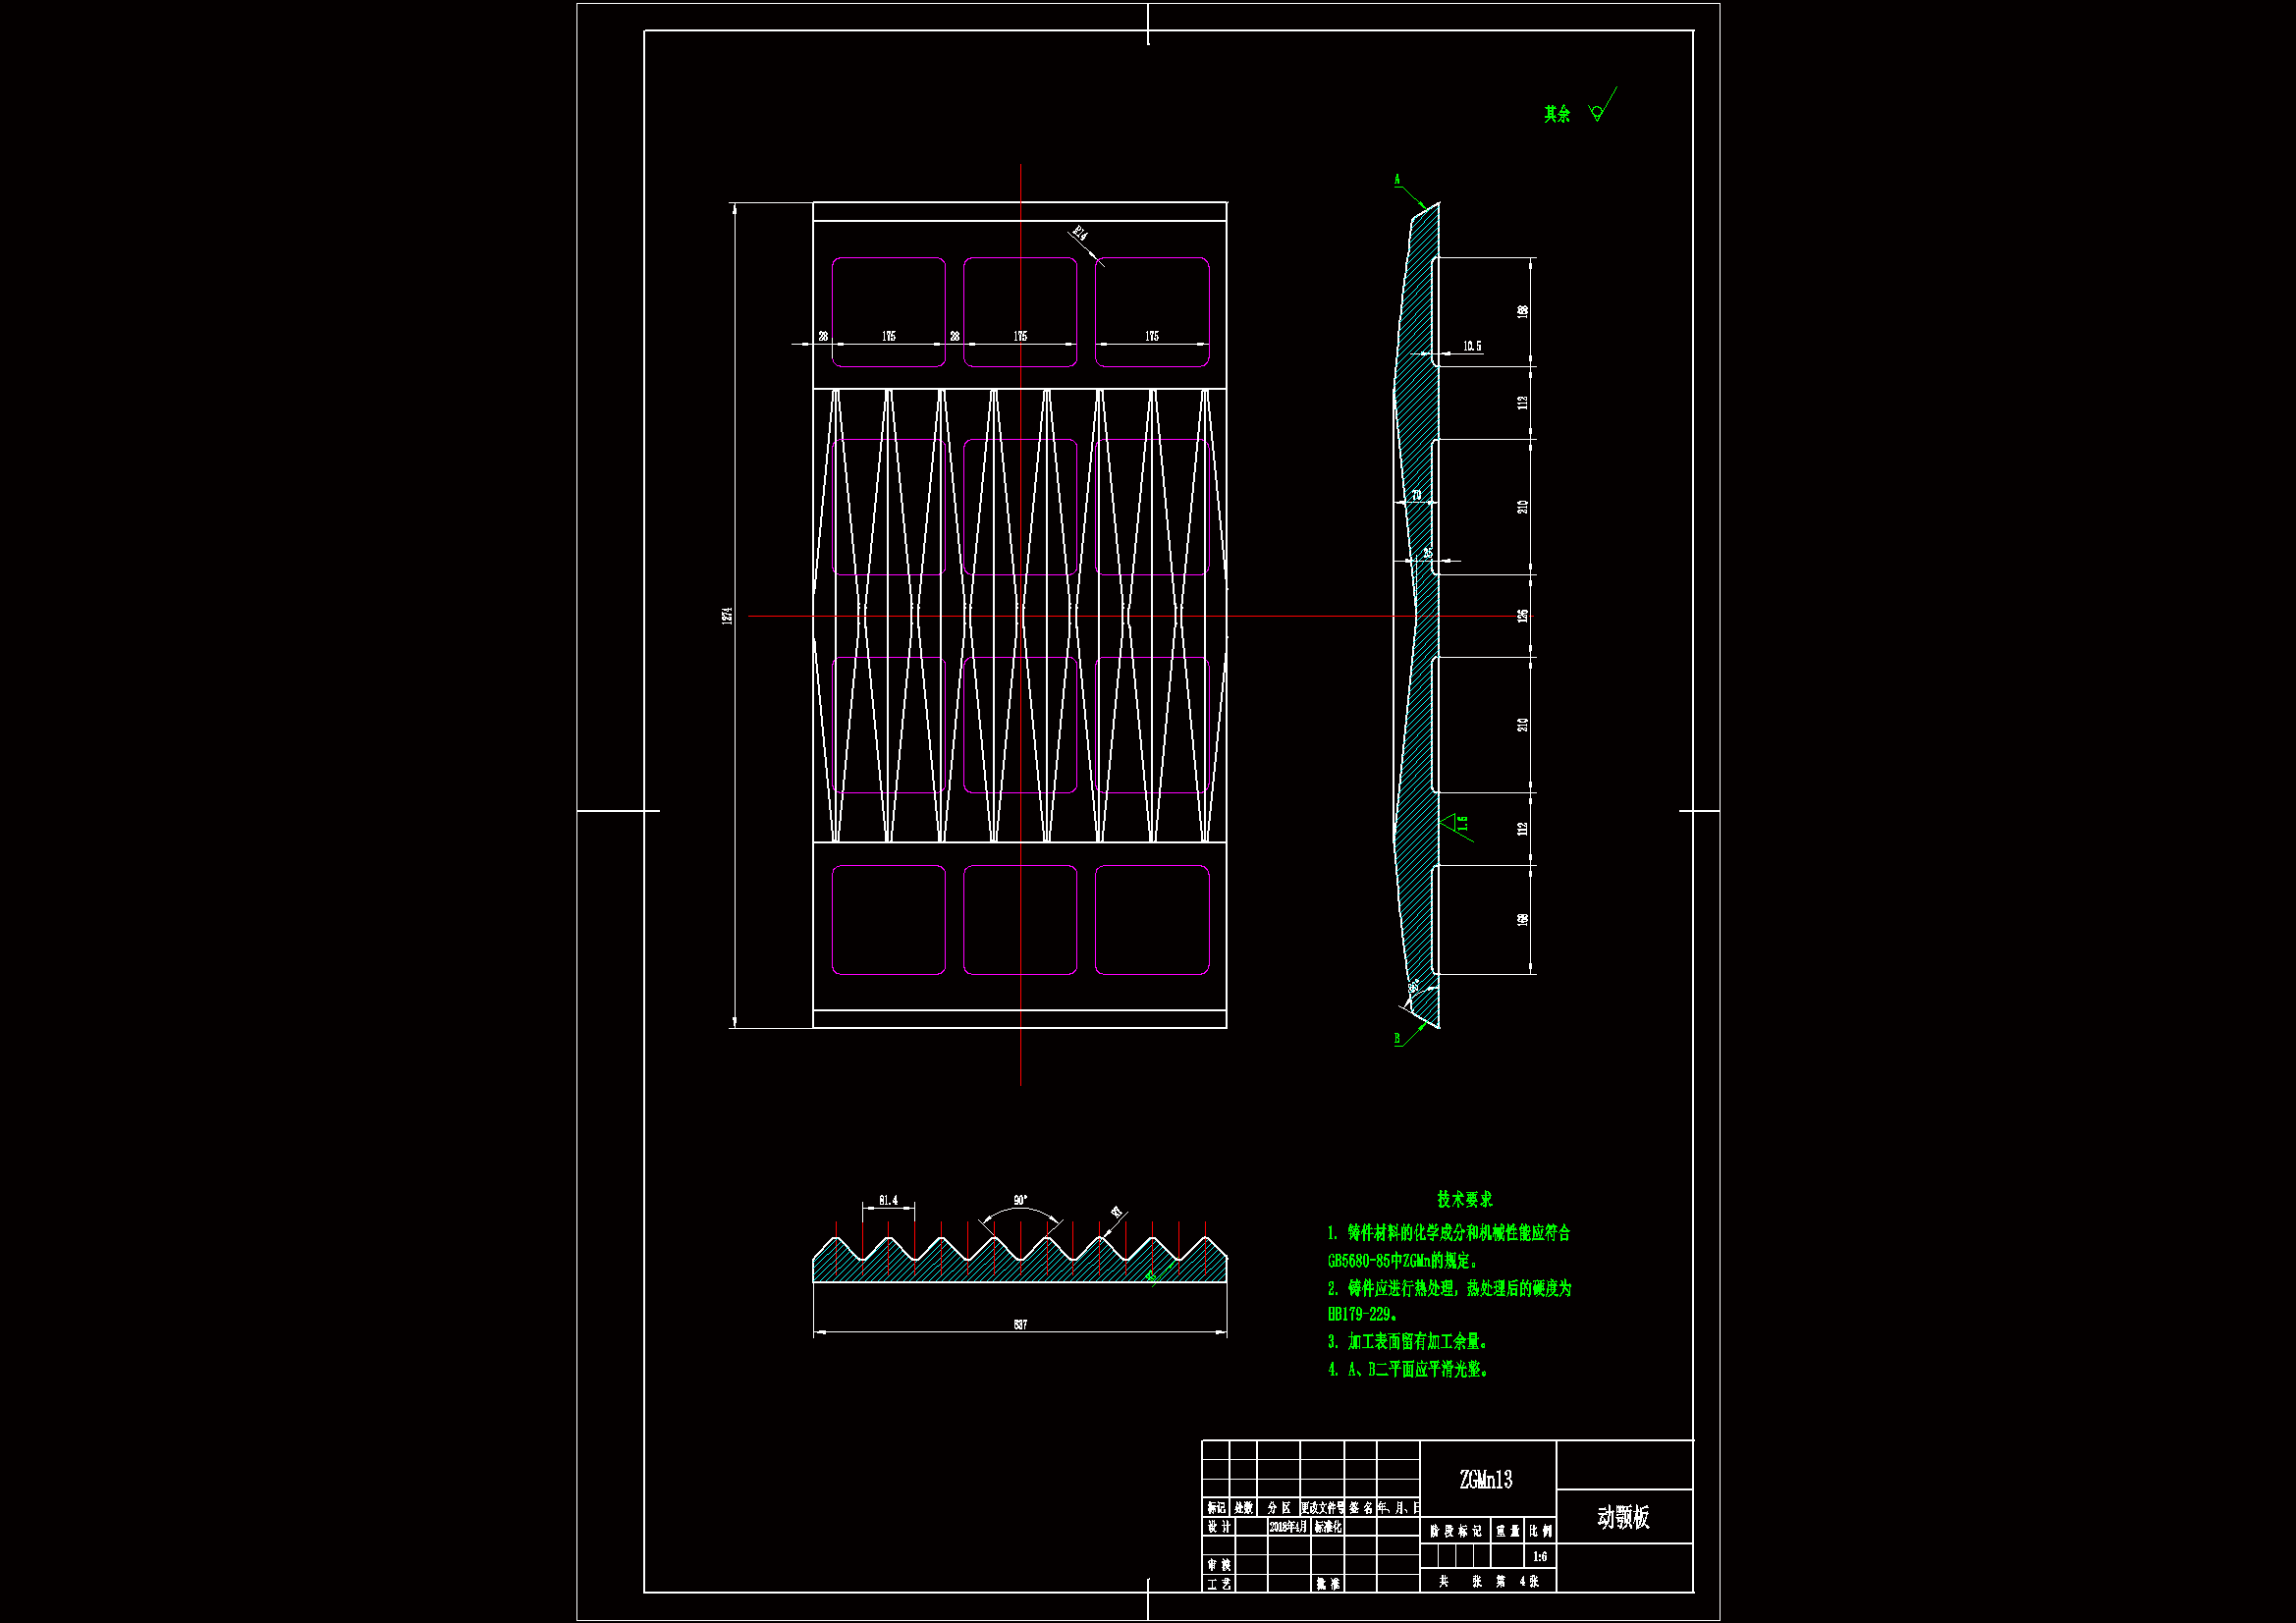Image resolution: width=2296 pixels, height=1623 pixels.
Task: Pick the 90° angle dimension arc
Action: tap(1020, 1210)
